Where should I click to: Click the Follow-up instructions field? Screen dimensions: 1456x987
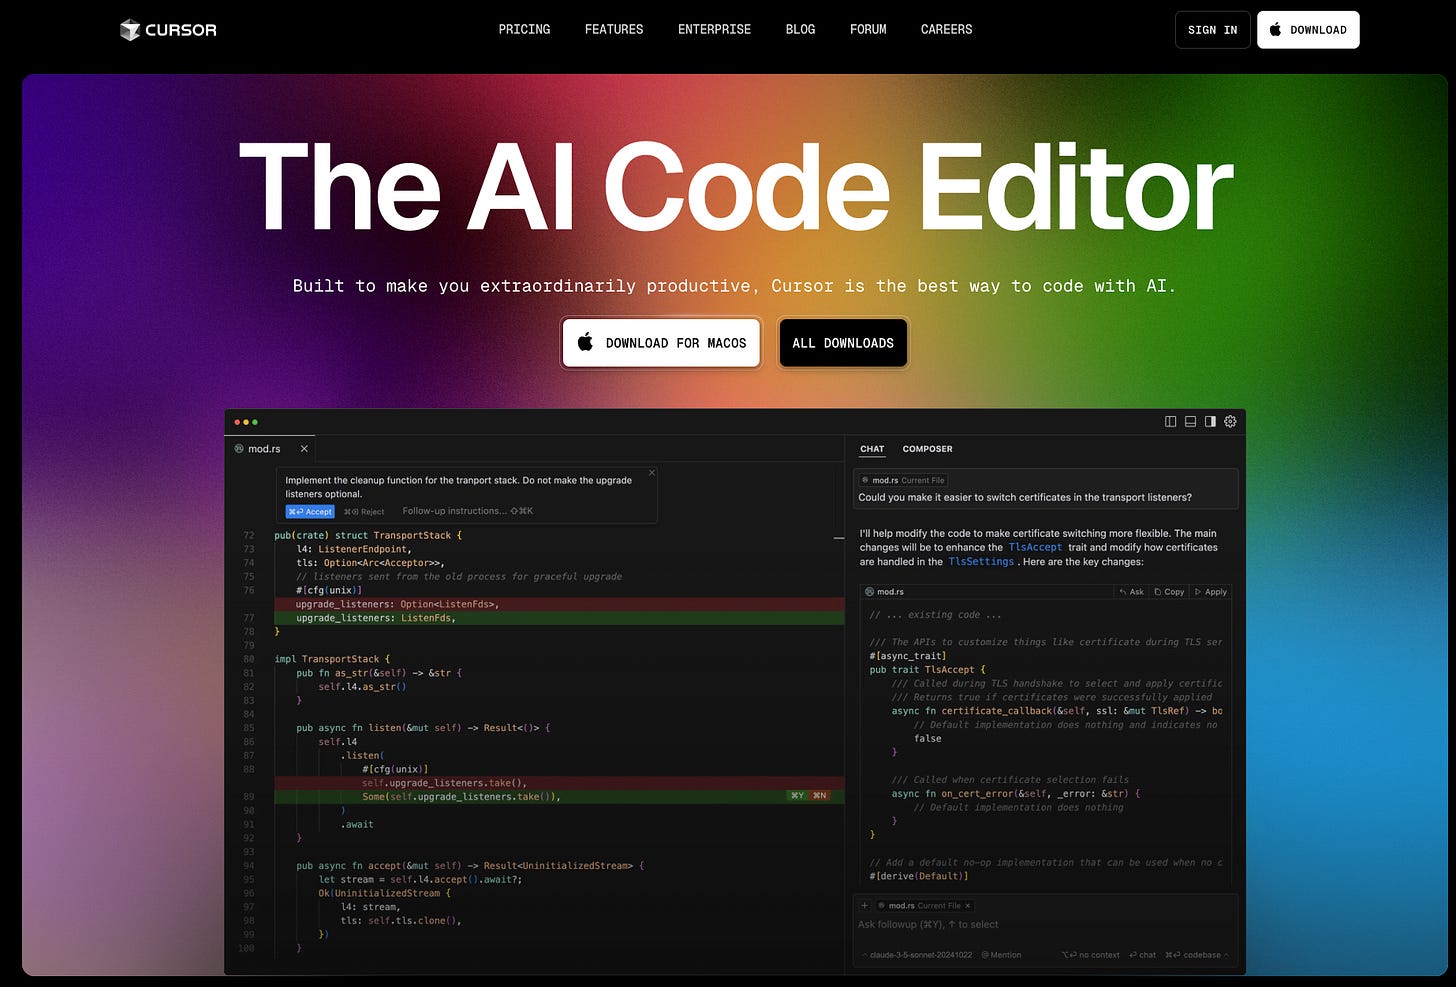[467, 511]
